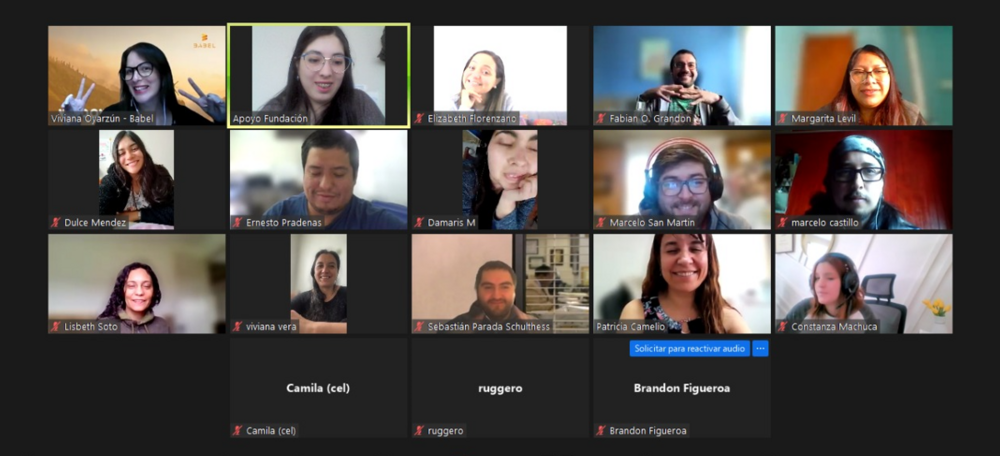This screenshot has width=1000, height=456.
Task: Click the viviana vera name label
Action: point(272,327)
